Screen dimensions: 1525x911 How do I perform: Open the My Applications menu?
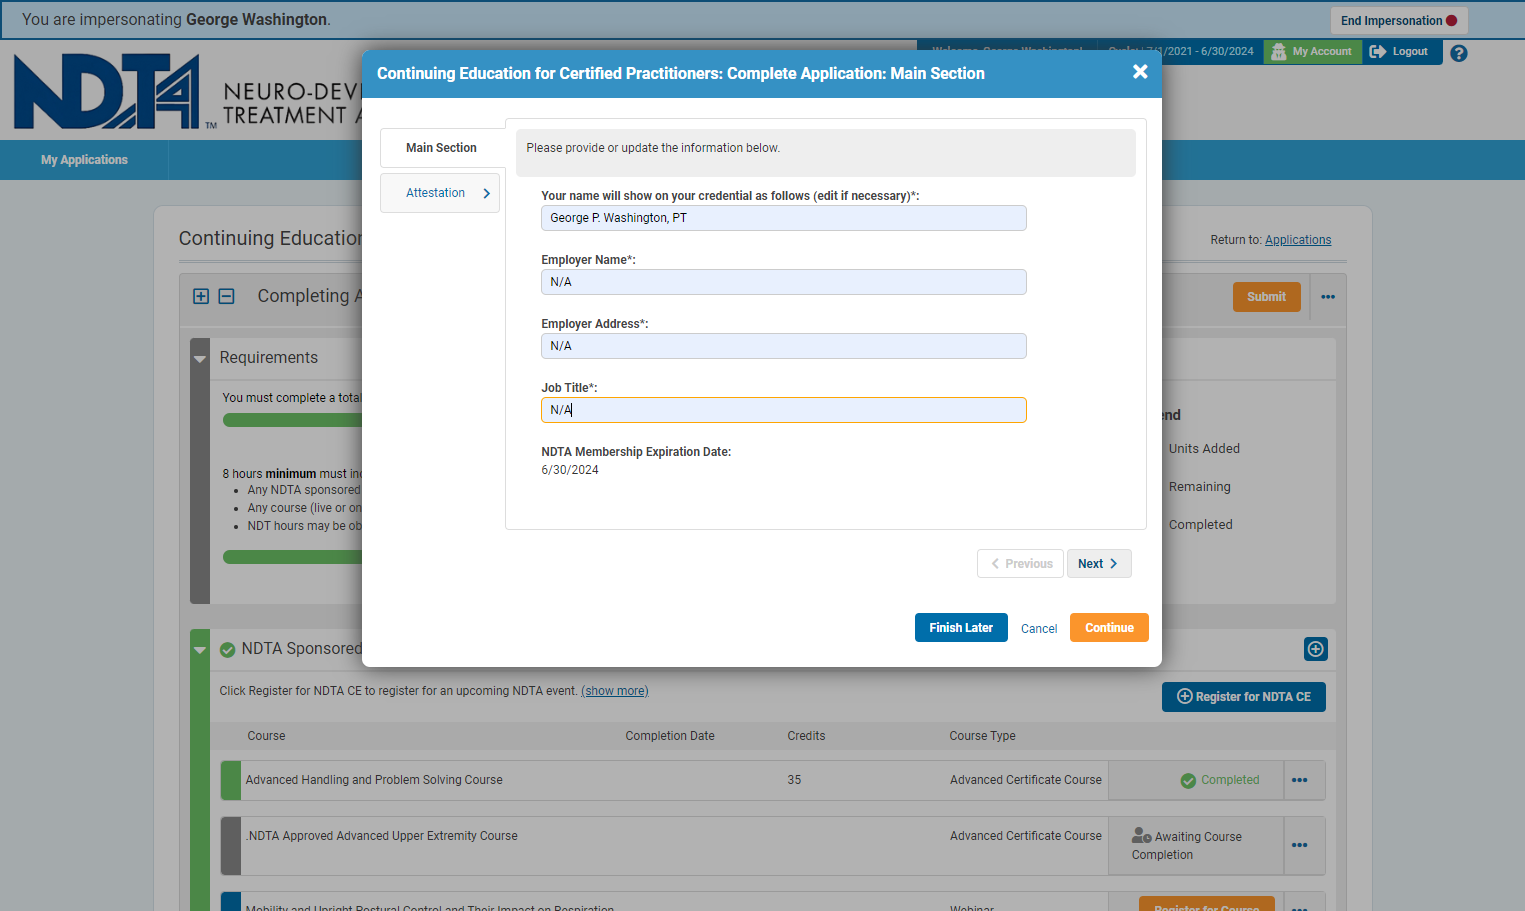[x=84, y=160]
